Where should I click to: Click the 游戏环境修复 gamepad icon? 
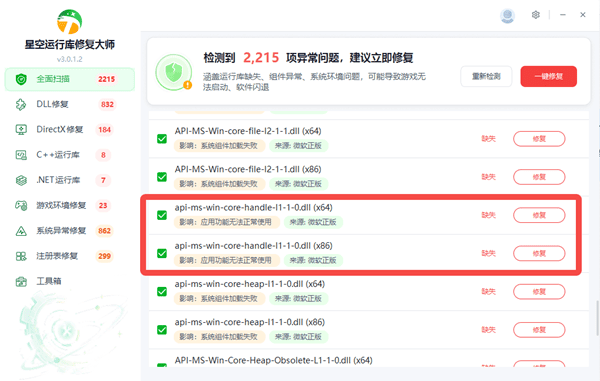point(21,205)
